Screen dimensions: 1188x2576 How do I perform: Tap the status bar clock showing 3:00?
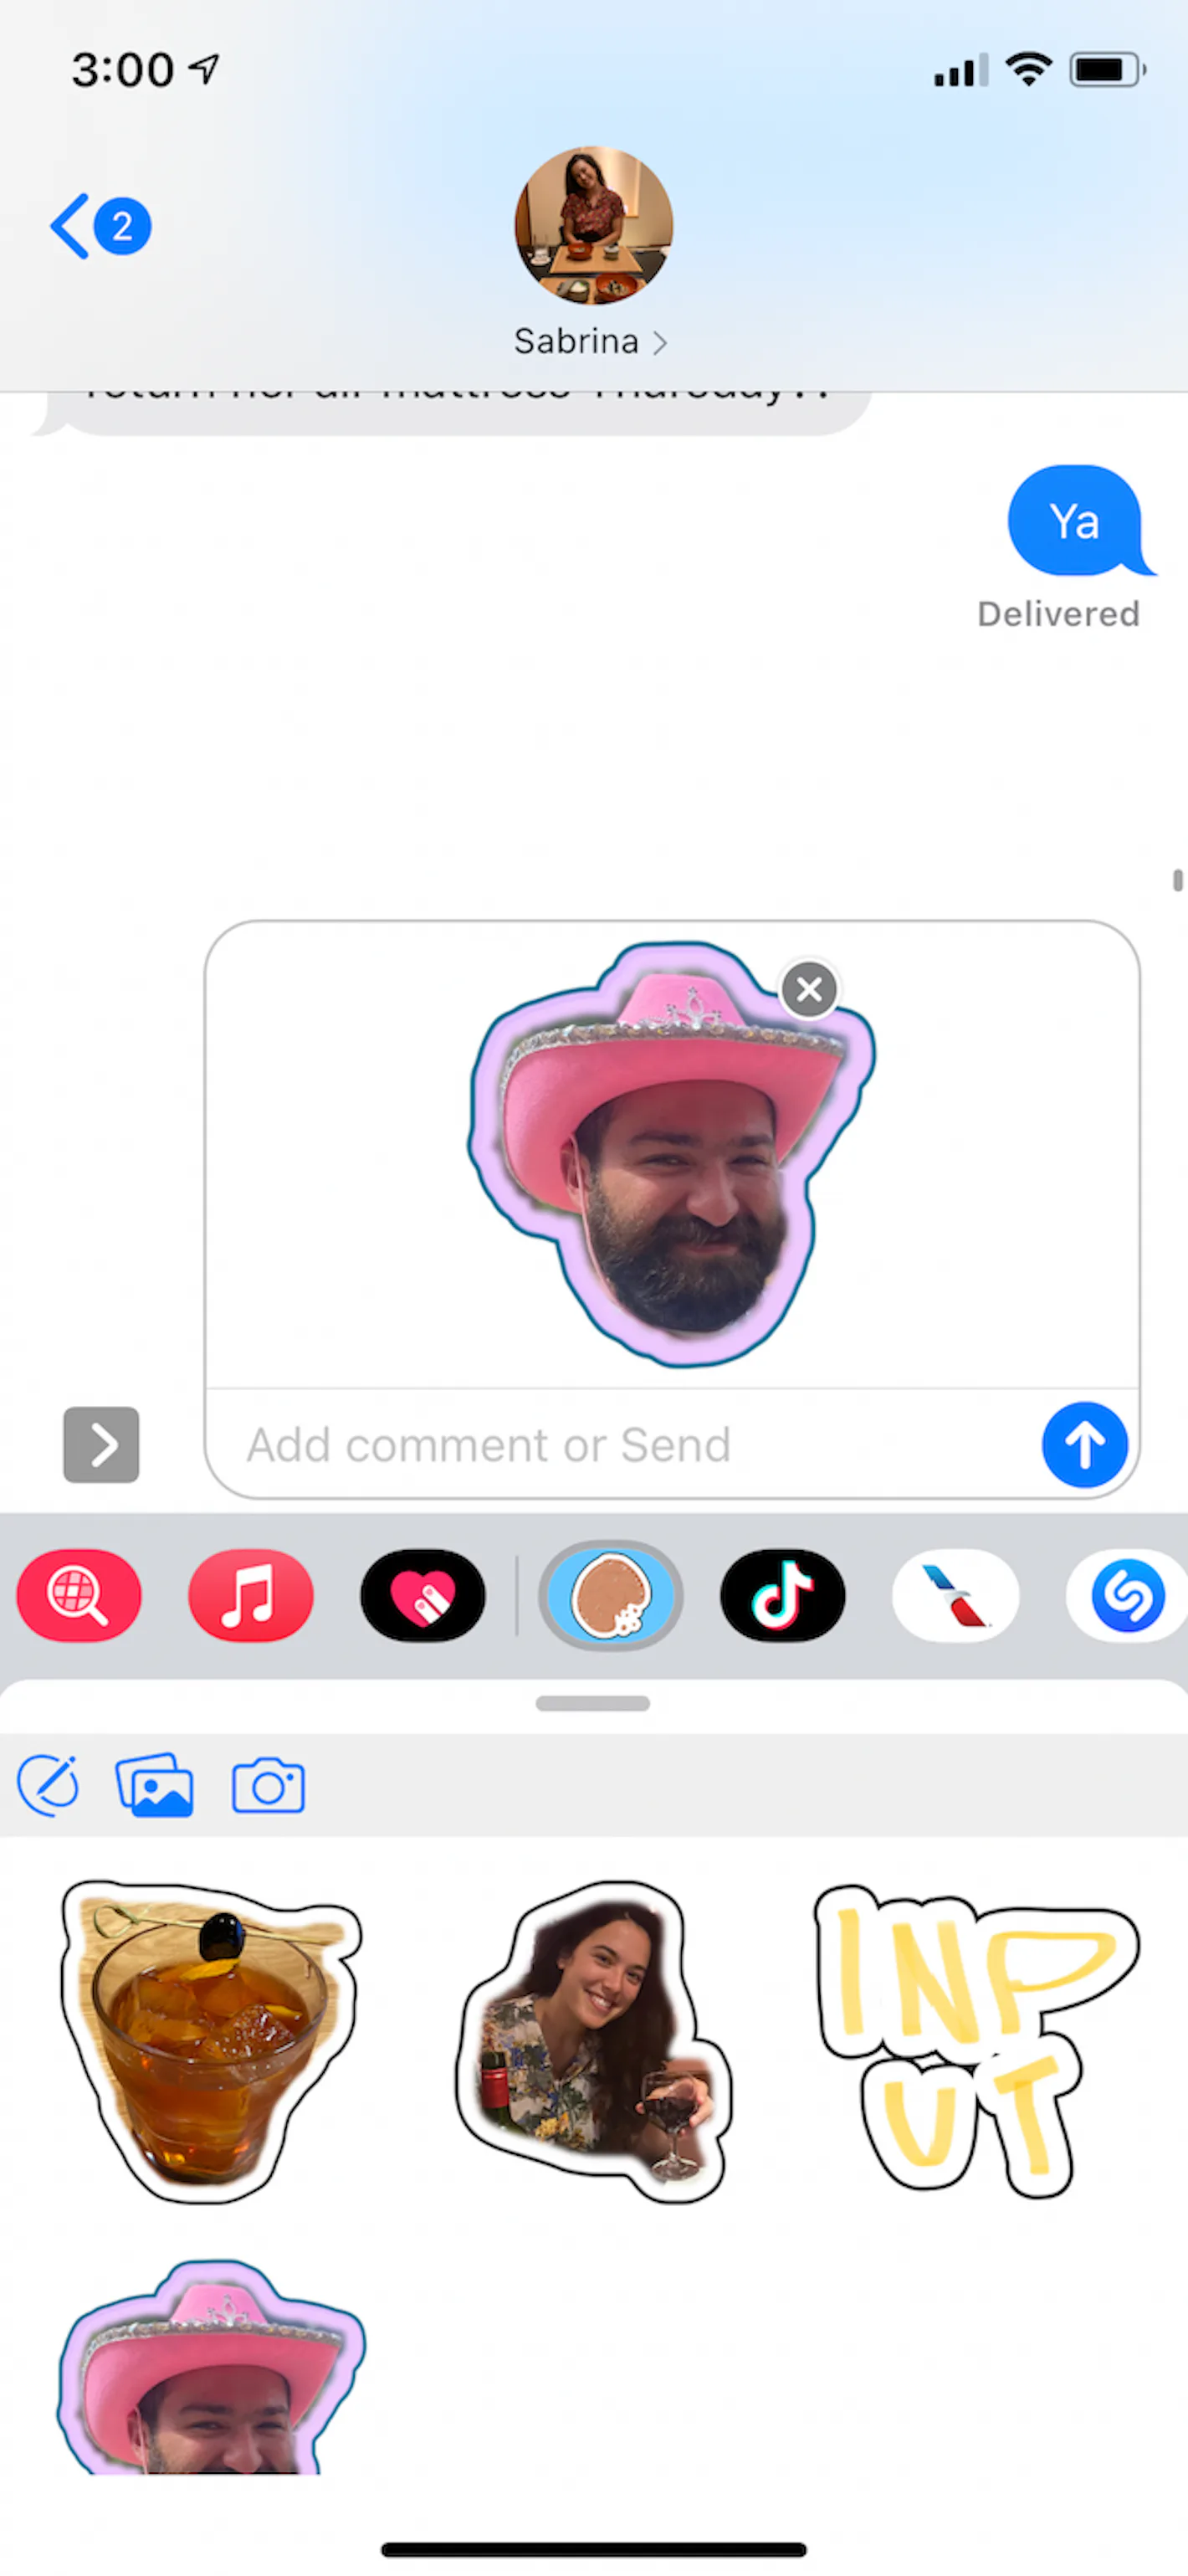click(x=123, y=70)
